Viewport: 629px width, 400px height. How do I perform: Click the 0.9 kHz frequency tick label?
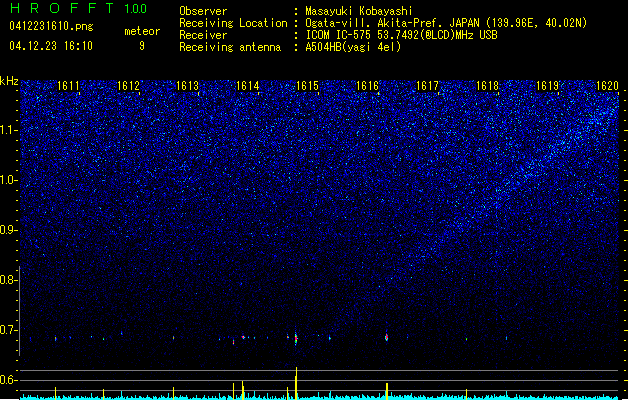(x=7, y=230)
